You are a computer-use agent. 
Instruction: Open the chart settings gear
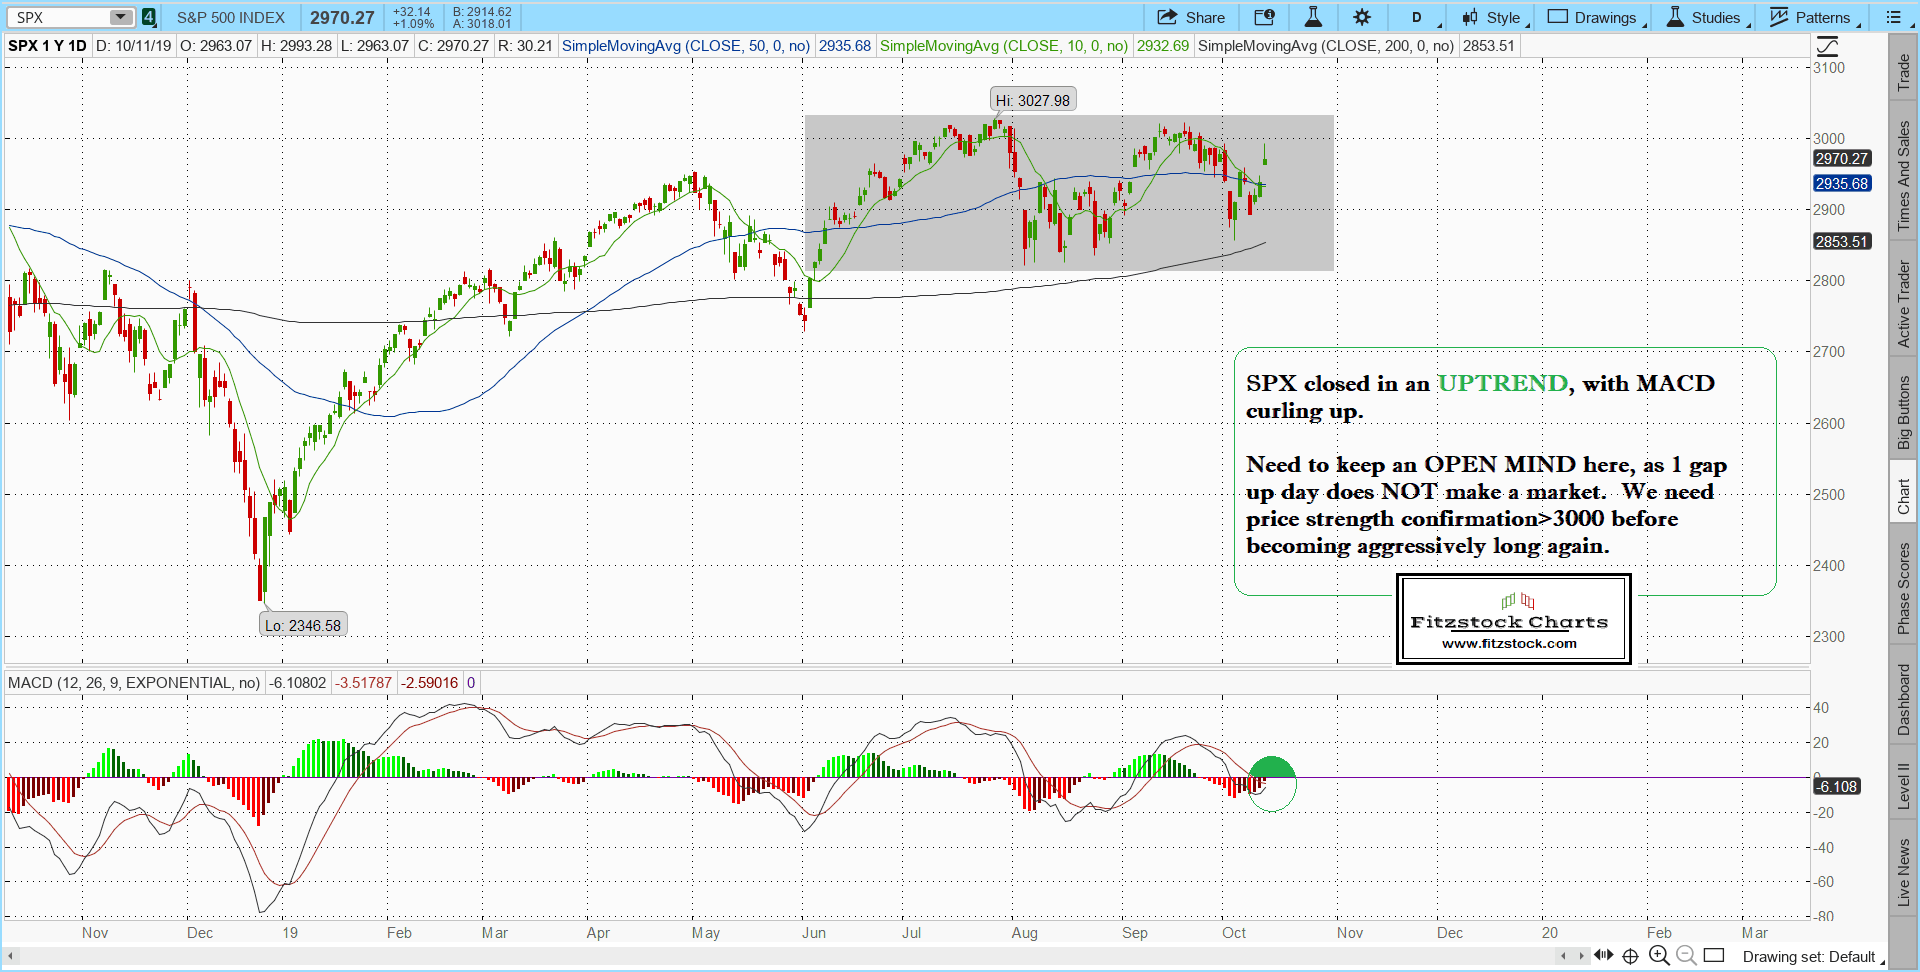tap(1362, 17)
